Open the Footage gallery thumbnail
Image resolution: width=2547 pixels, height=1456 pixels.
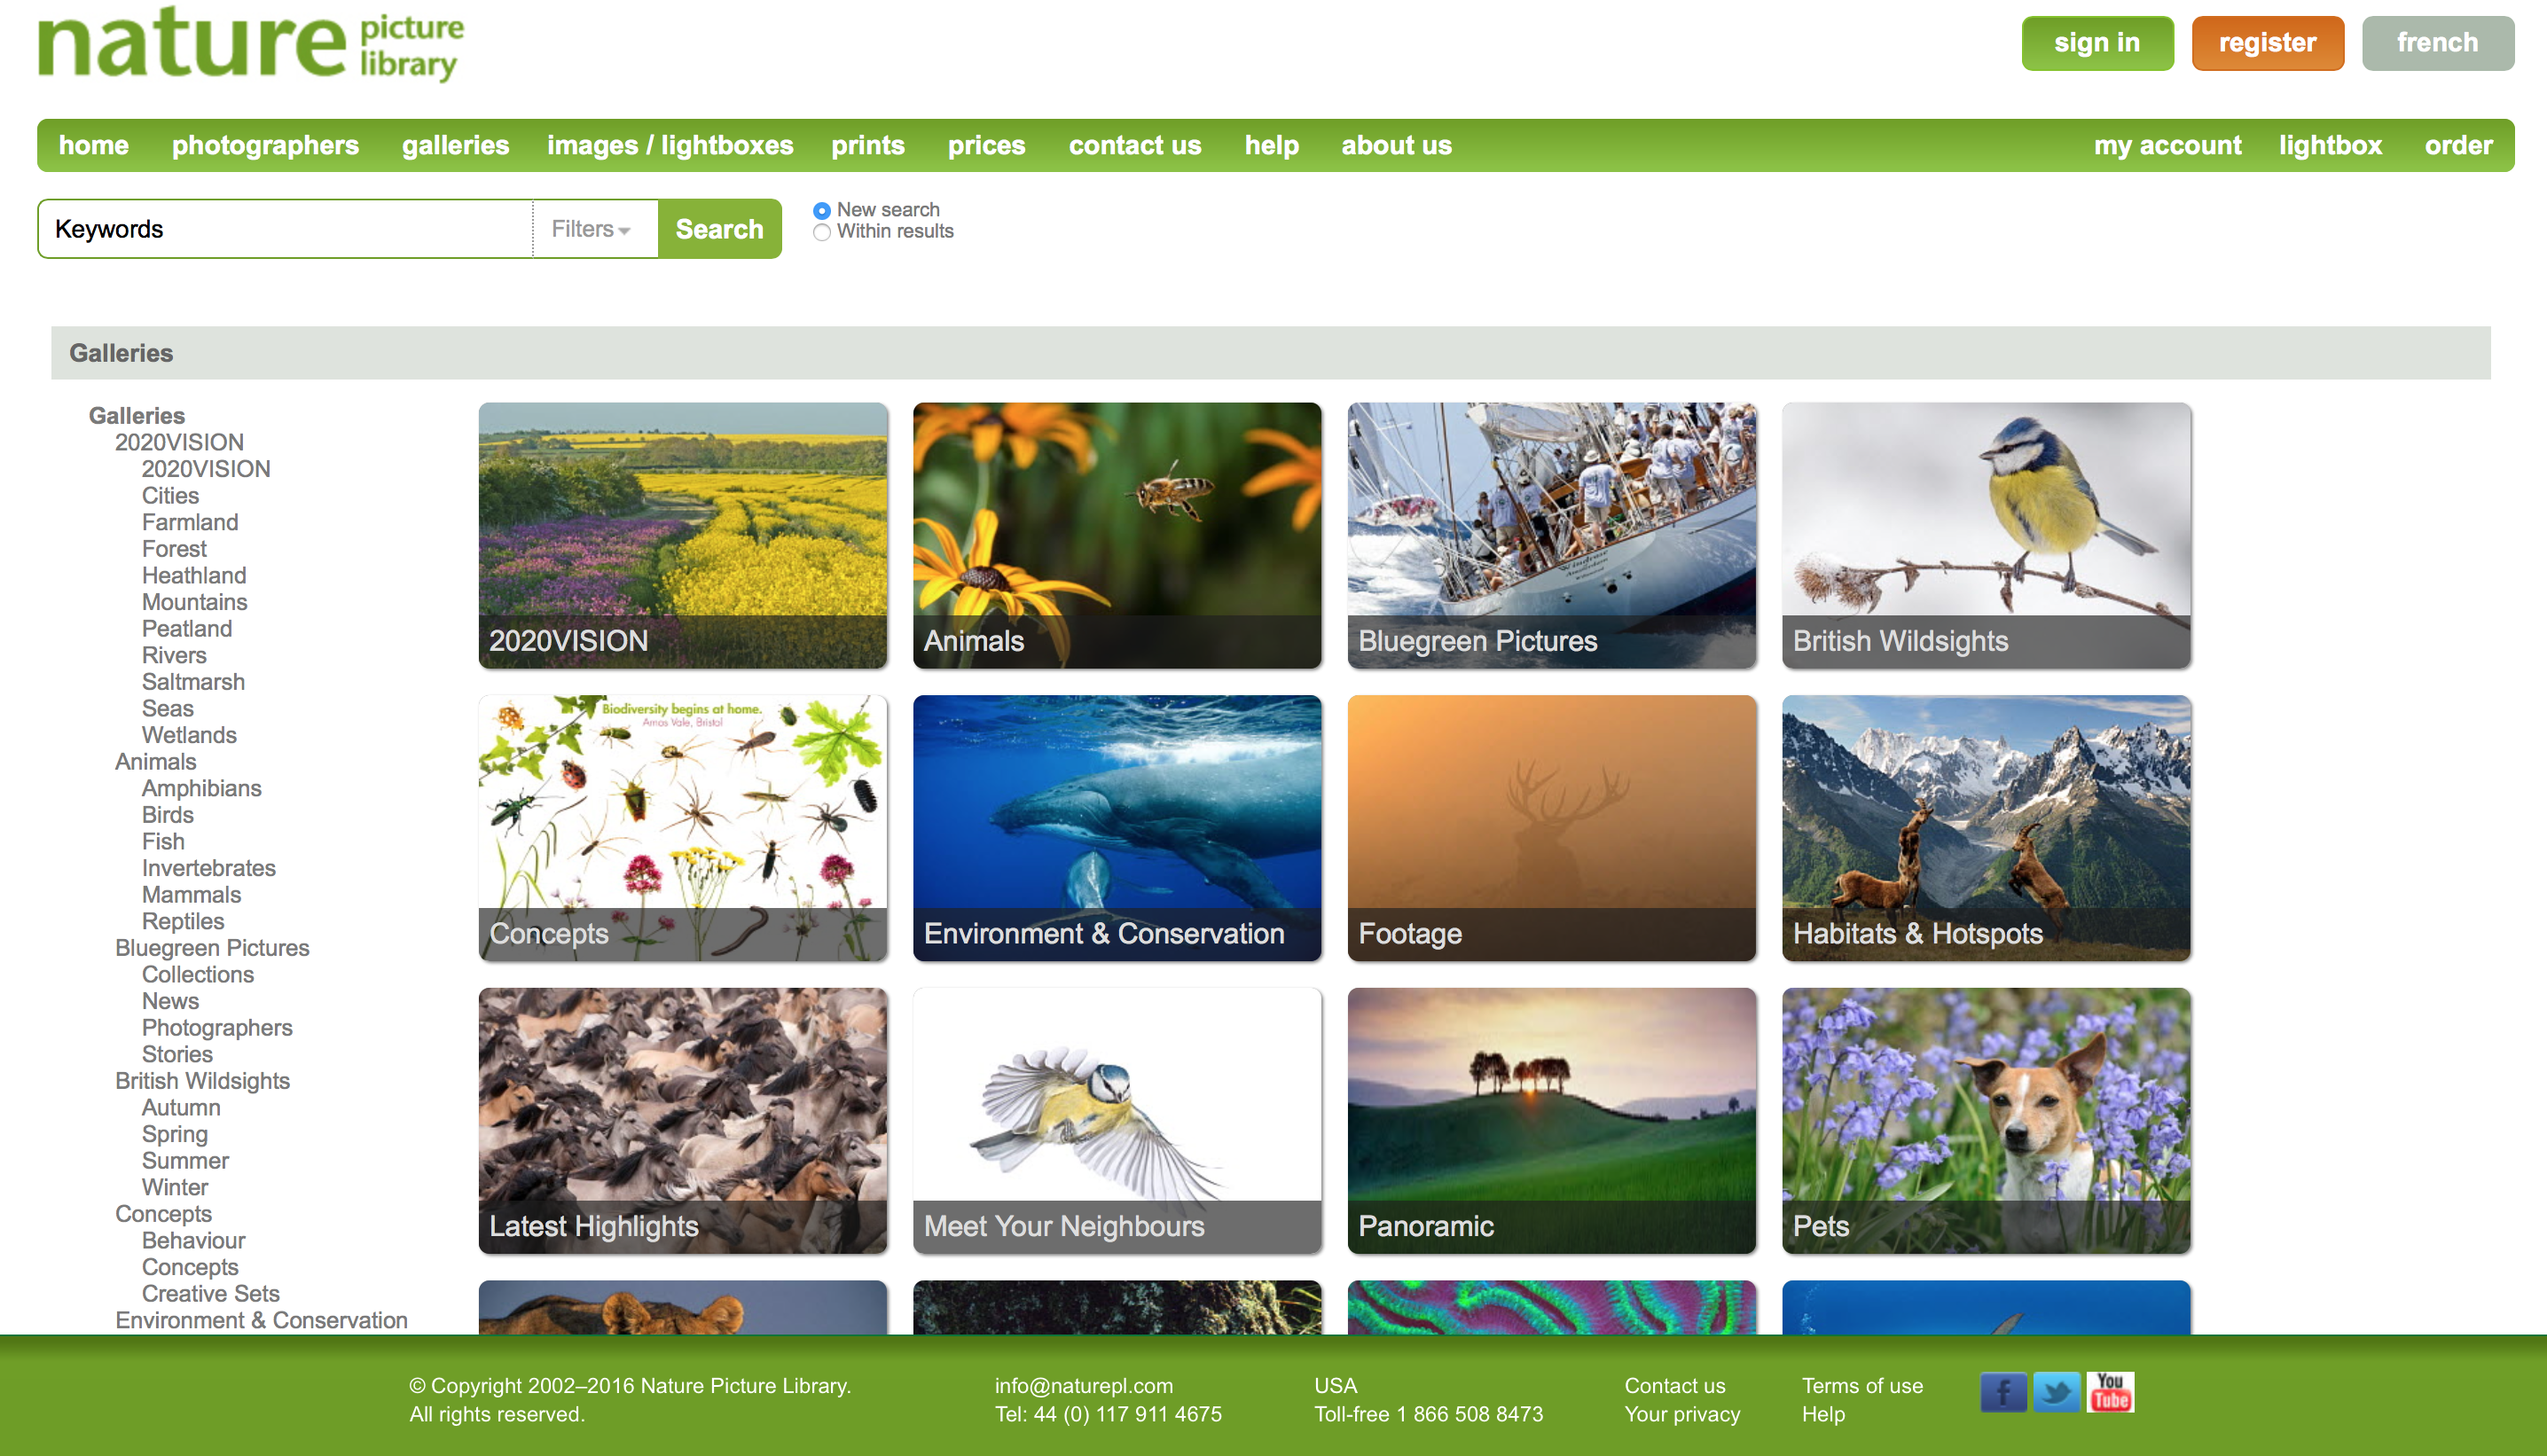pos(1552,828)
